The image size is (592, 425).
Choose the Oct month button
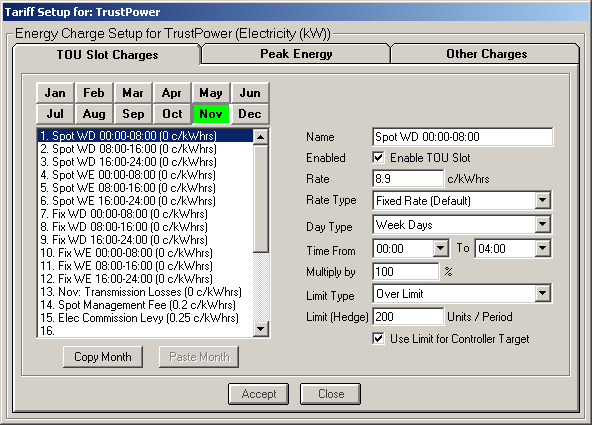pyautogui.click(x=172, y=114)
